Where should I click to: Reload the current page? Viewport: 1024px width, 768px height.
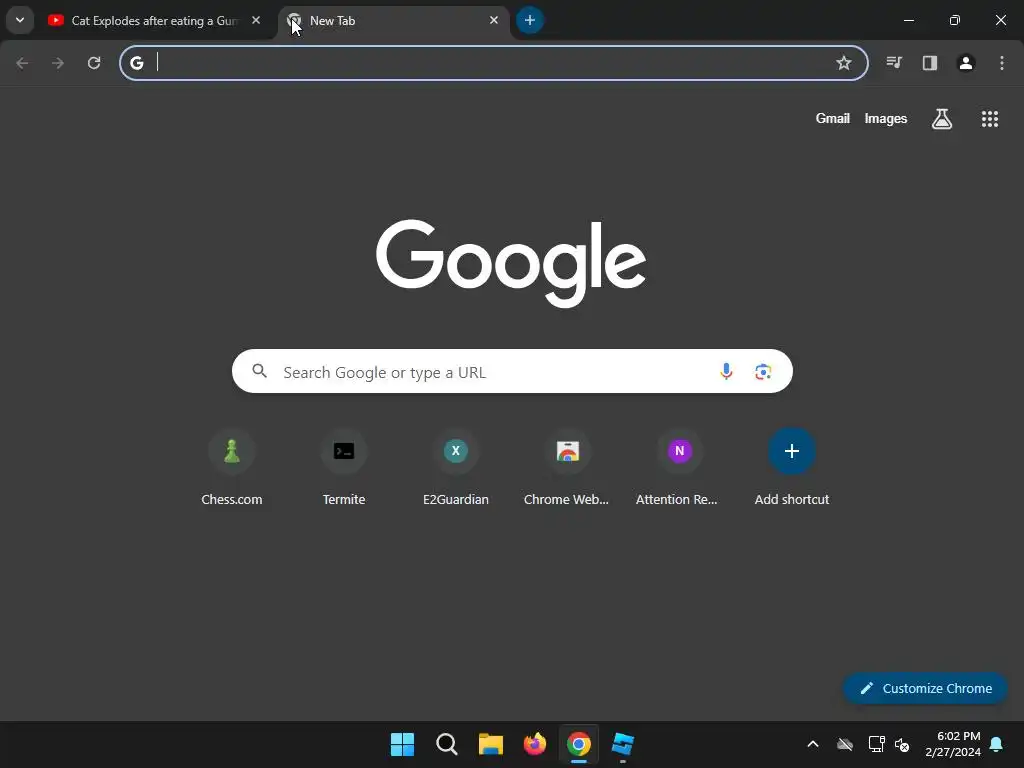94,63
